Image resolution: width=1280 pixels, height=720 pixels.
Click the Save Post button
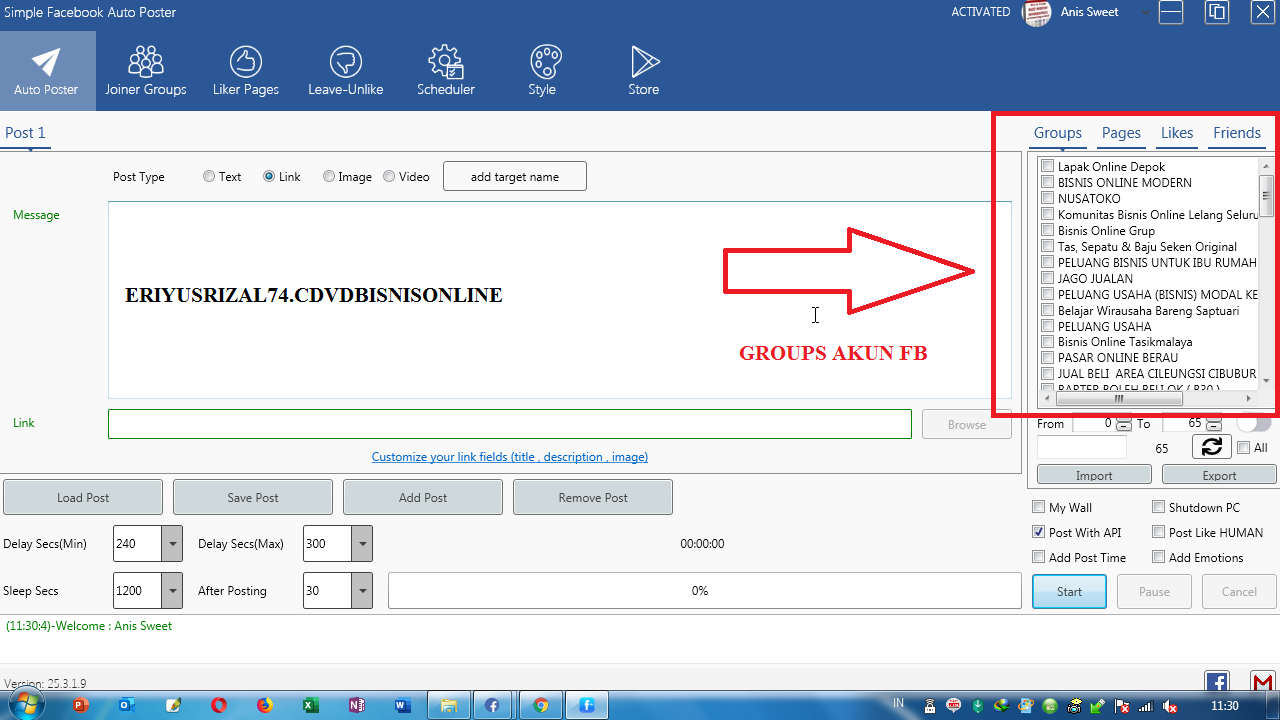[253, 497]
